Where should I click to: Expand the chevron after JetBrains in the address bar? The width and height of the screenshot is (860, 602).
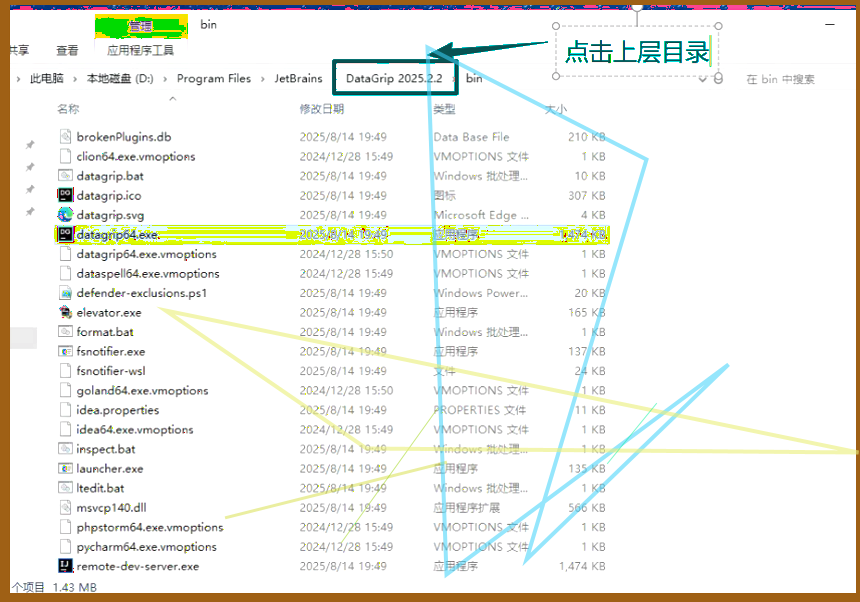click(332, 78)
